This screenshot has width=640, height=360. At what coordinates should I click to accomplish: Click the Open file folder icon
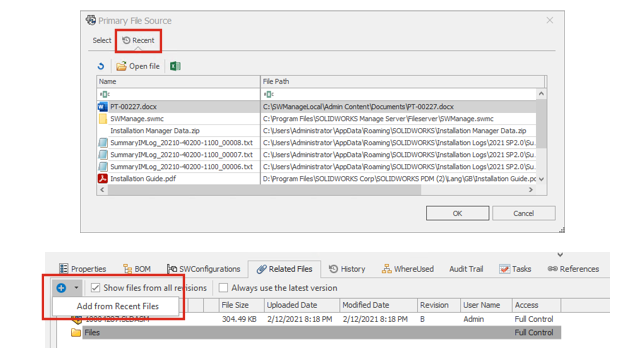click(x=121, y=66)
